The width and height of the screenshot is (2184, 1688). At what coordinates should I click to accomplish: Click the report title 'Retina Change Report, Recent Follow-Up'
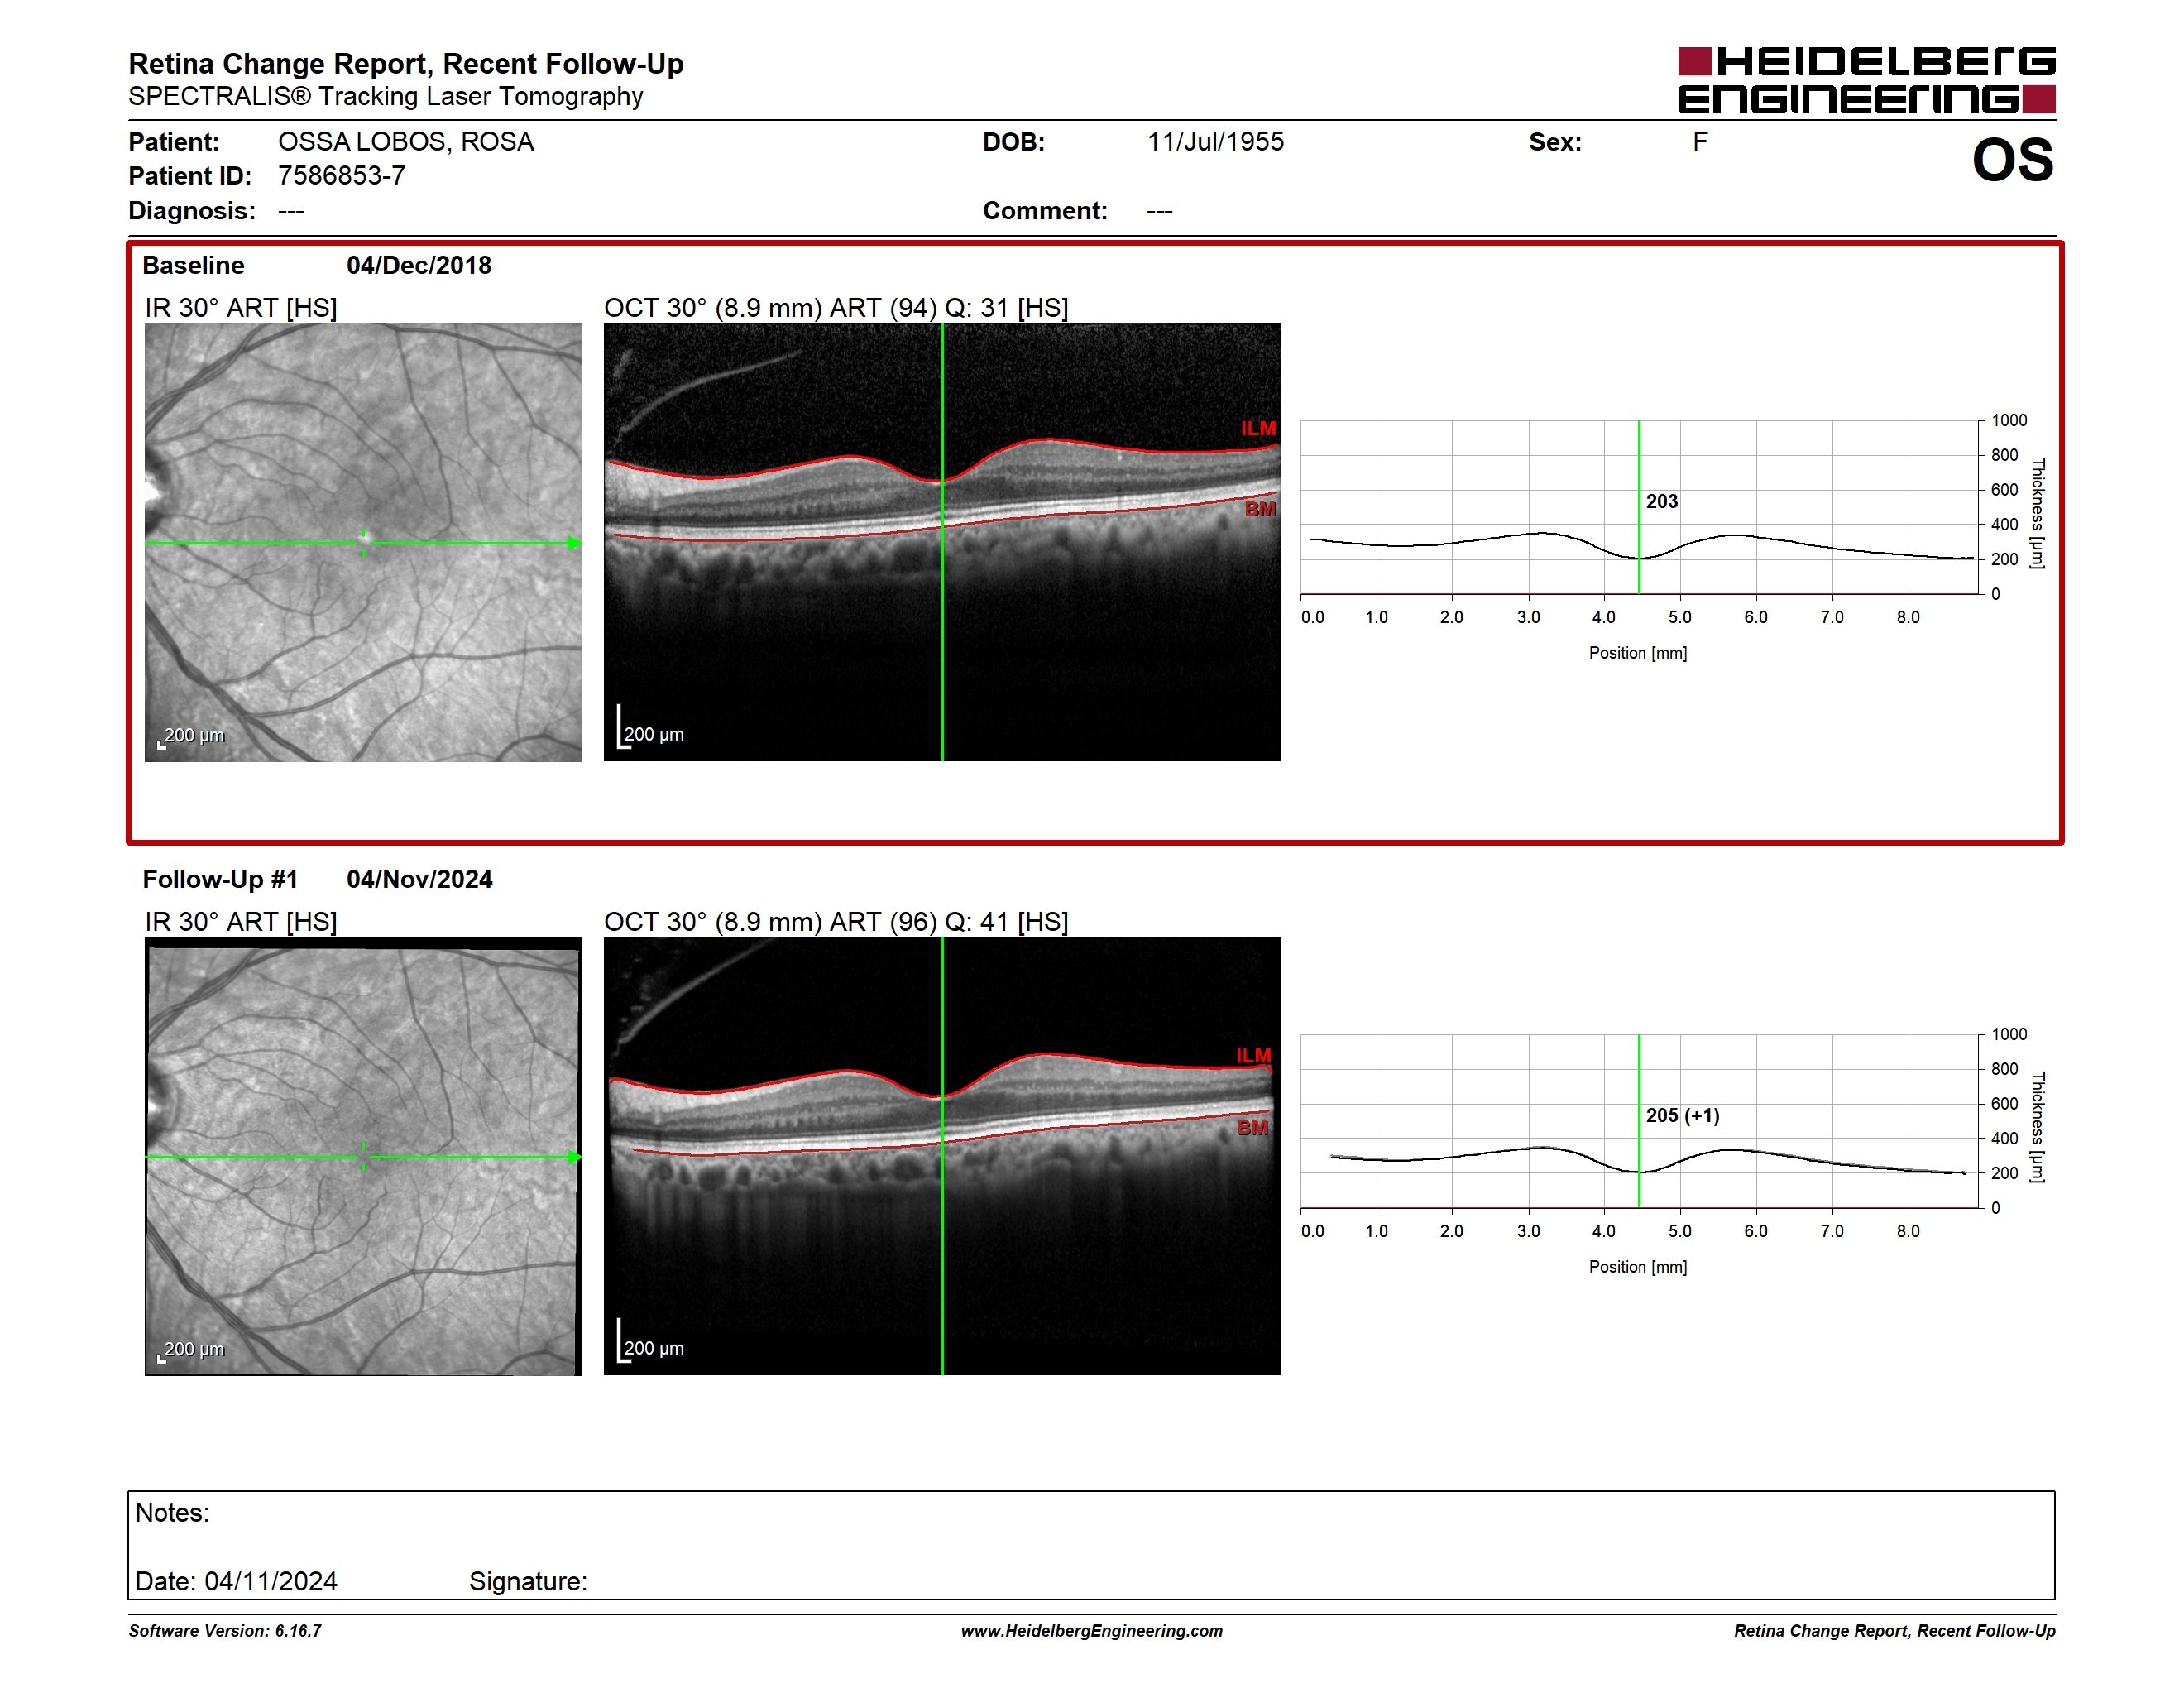point(406,63)
